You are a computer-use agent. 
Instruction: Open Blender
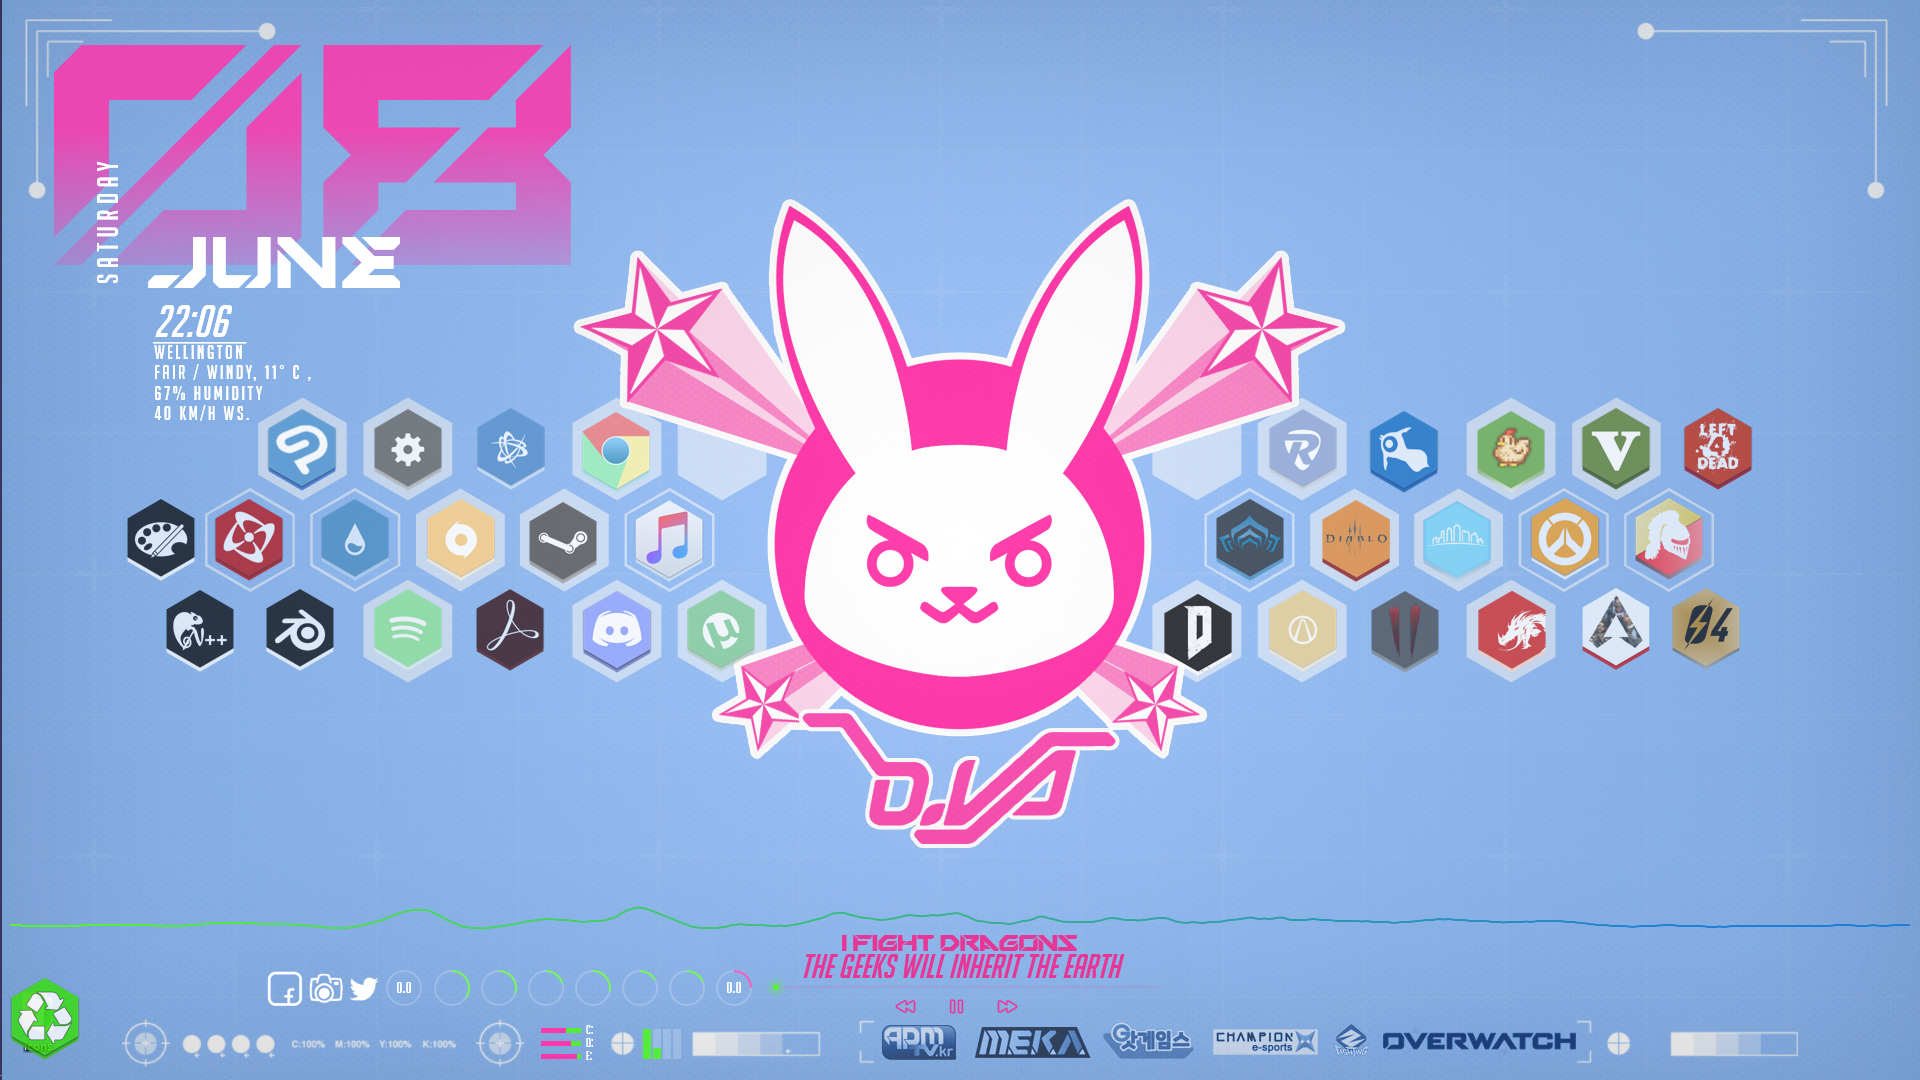(x=301, y=632)
